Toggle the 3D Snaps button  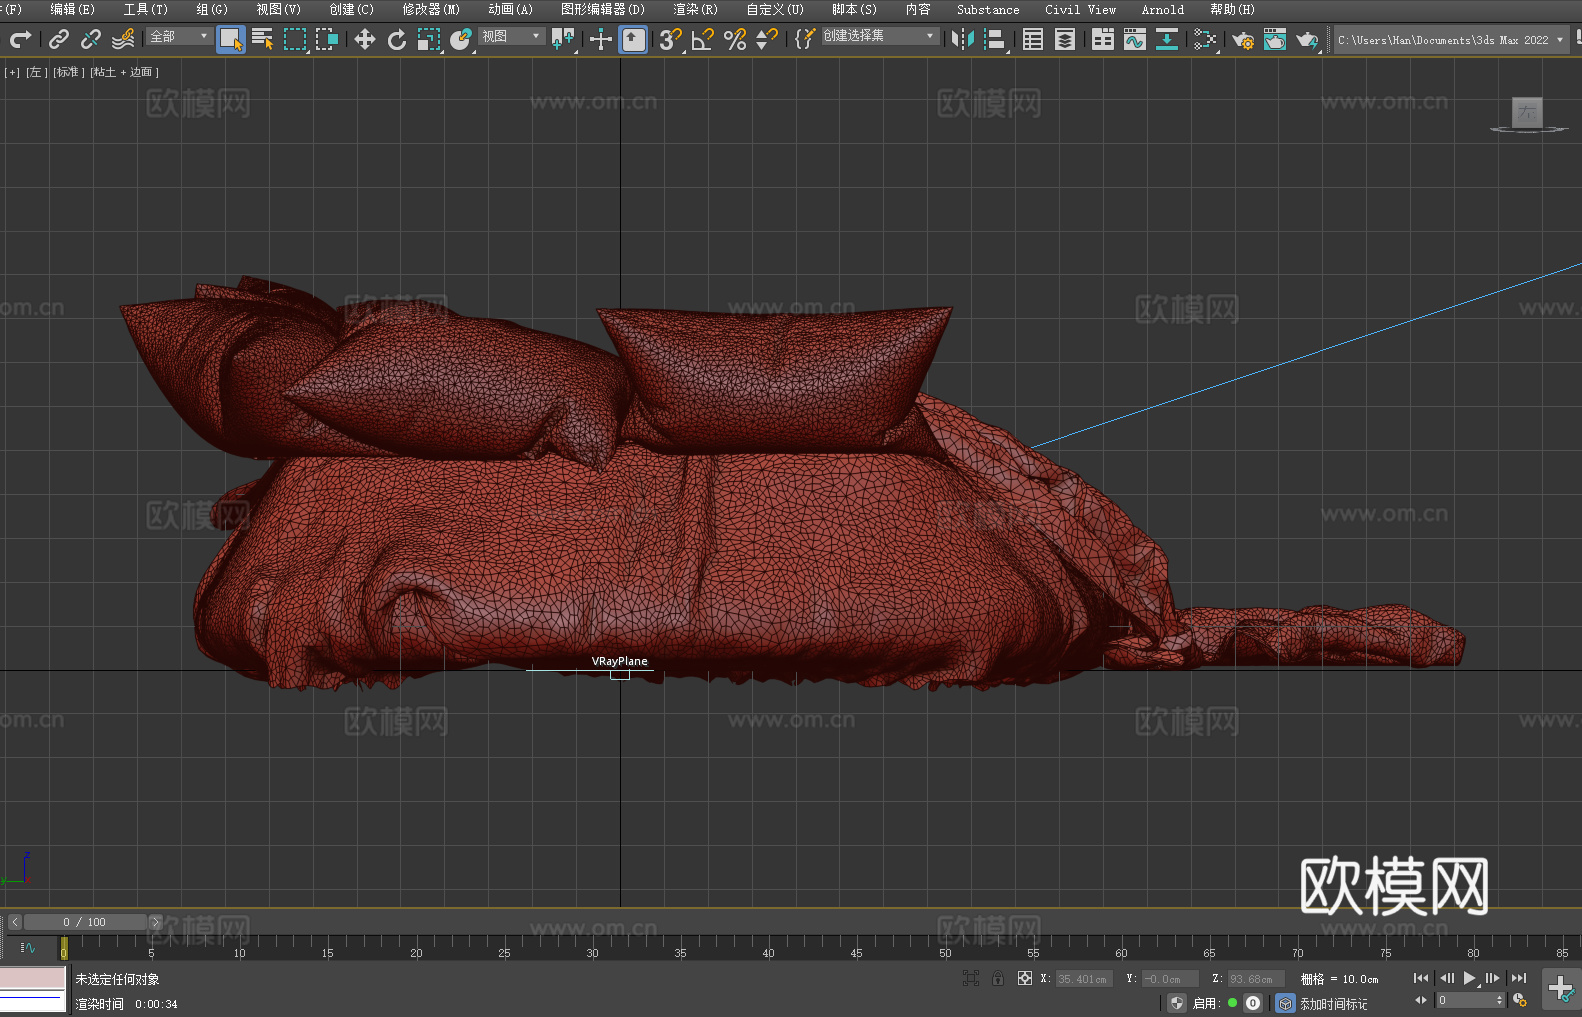tap(669, 39)
